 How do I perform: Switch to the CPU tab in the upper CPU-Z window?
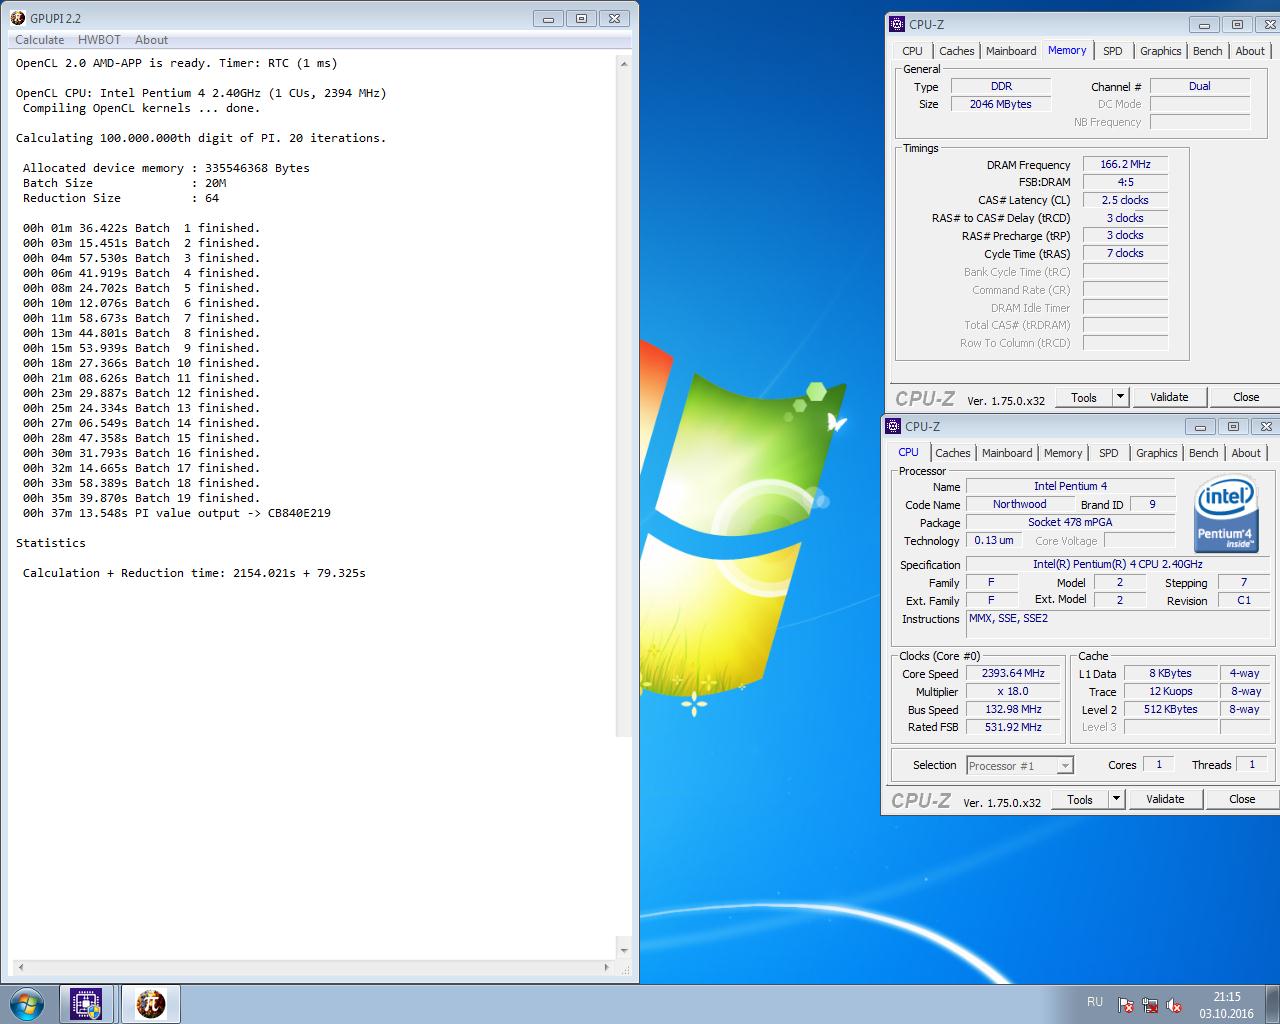(912, 51)
